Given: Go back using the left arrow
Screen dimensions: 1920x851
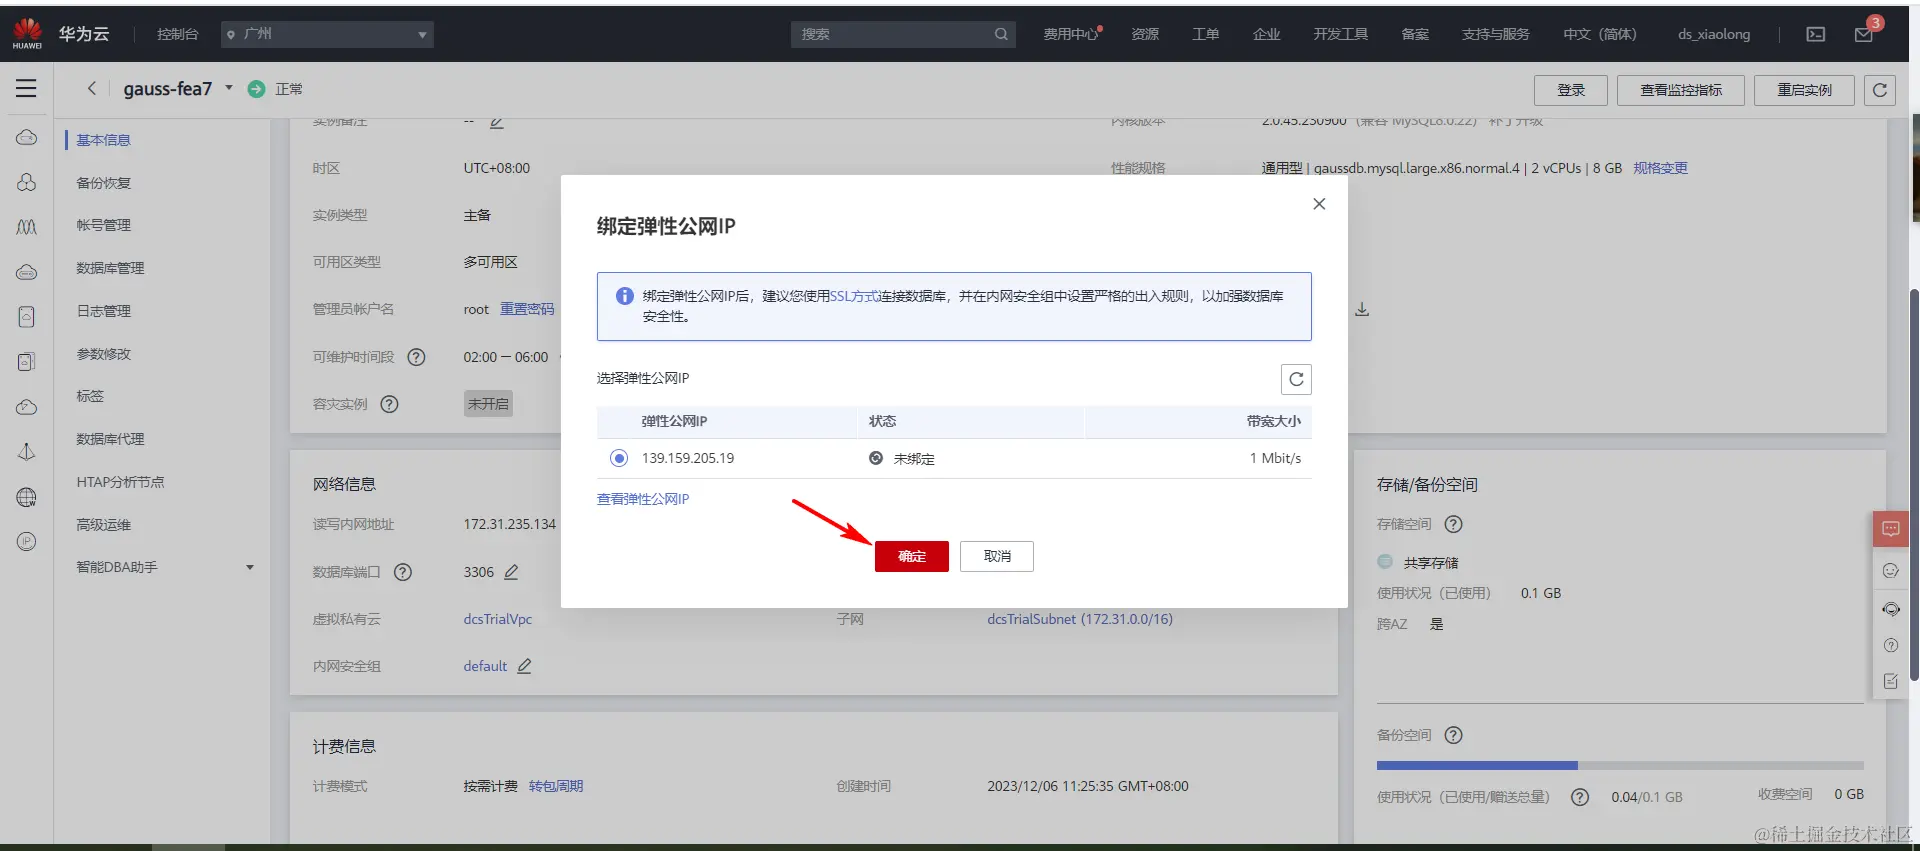Looking at the screenshot, I should [92, 88].
